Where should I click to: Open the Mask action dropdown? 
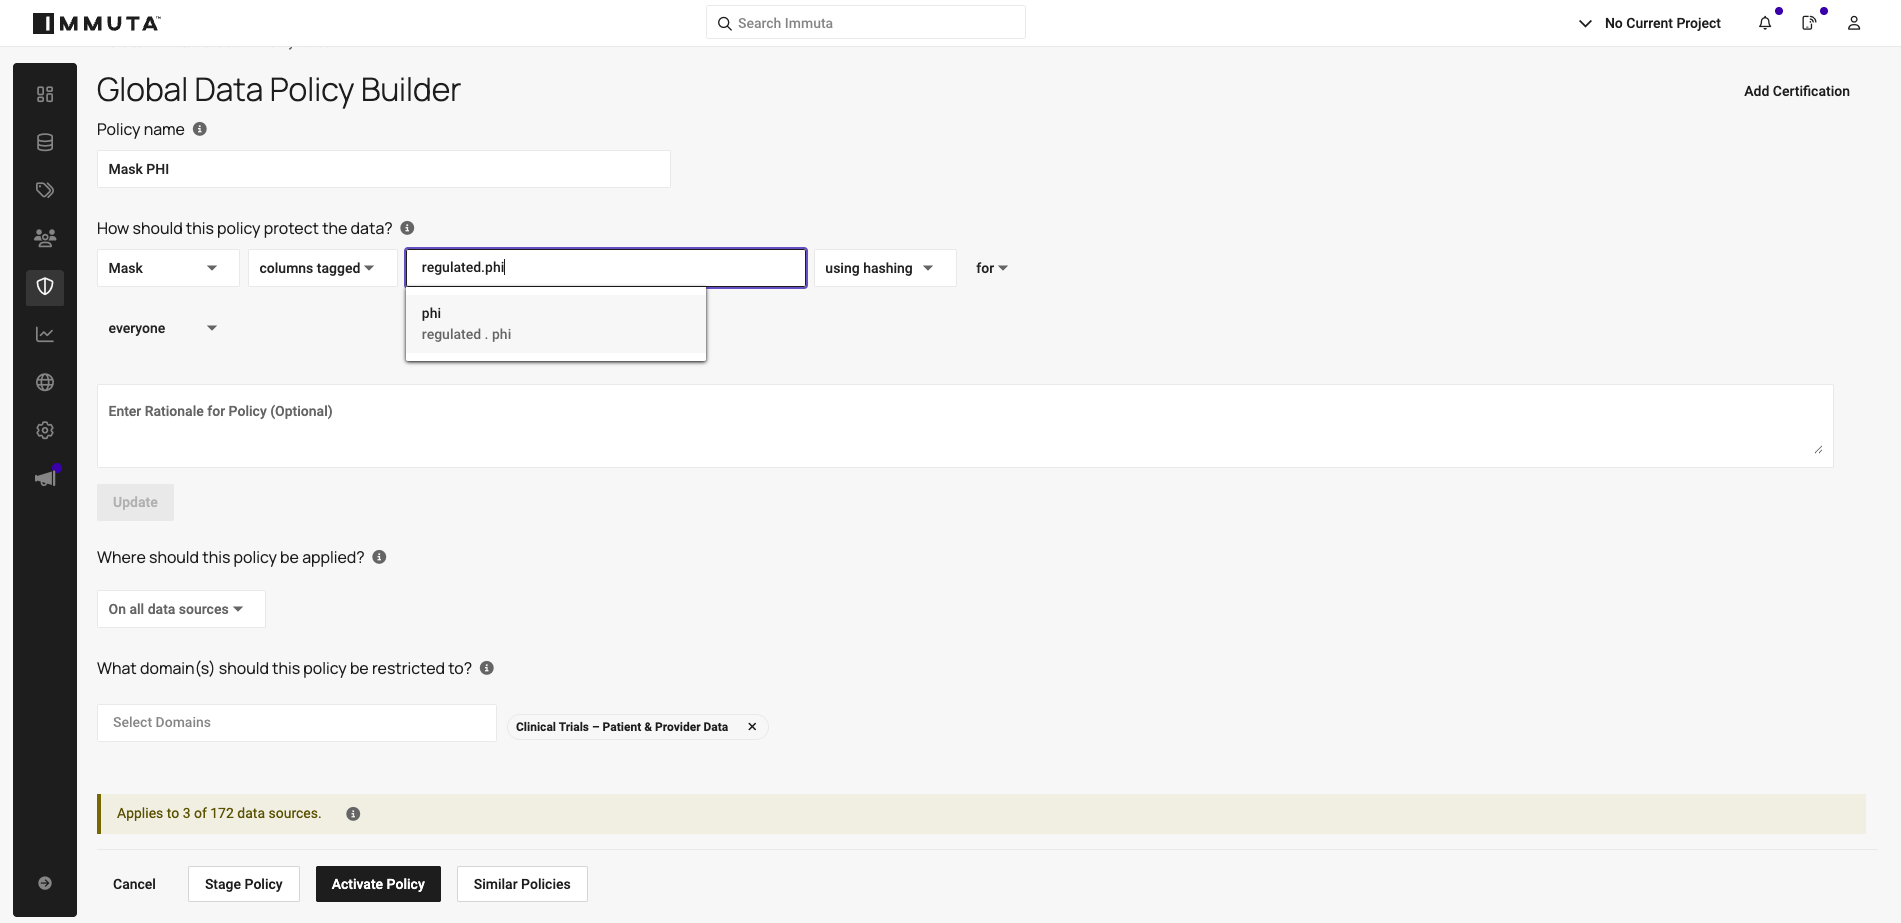click(167, 267)
